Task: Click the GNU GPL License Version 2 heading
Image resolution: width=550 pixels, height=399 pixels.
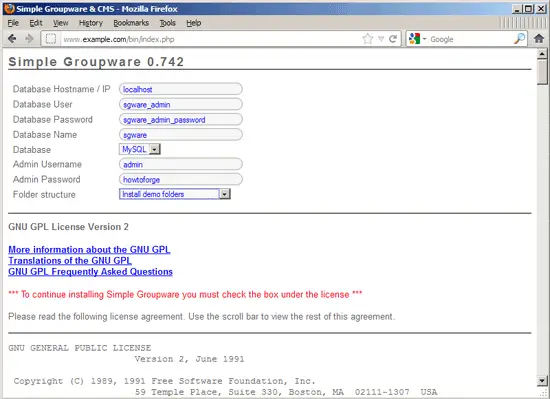Action: tap(68, 227)
